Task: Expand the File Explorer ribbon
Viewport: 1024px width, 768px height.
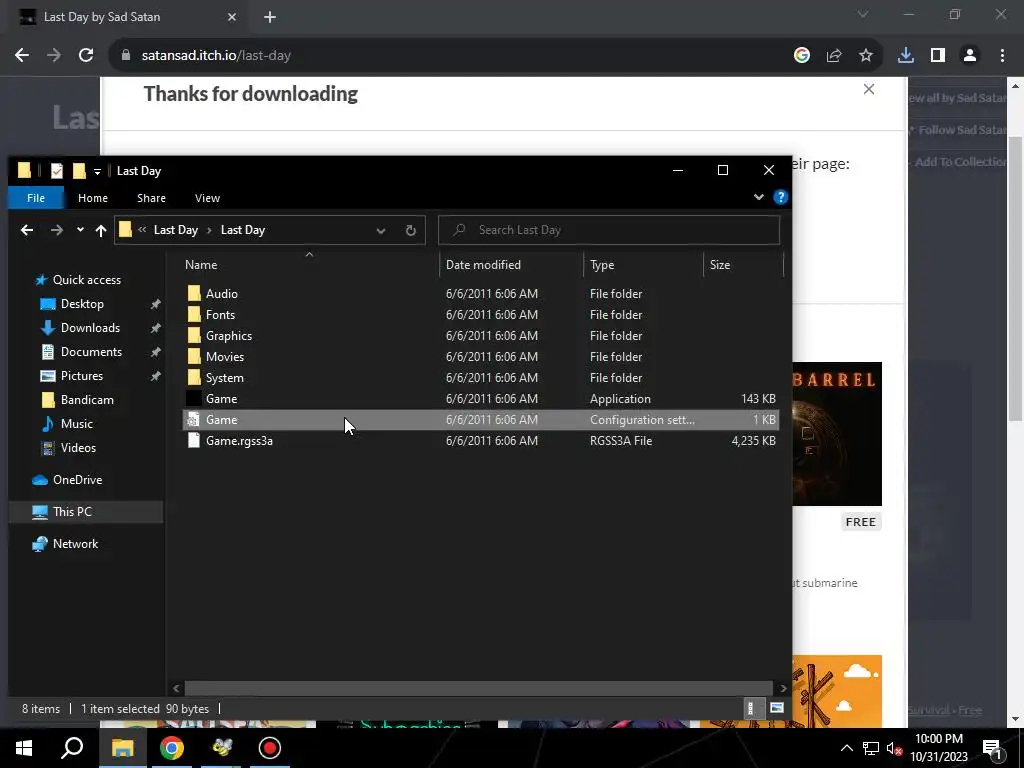Action: (758, 197)
